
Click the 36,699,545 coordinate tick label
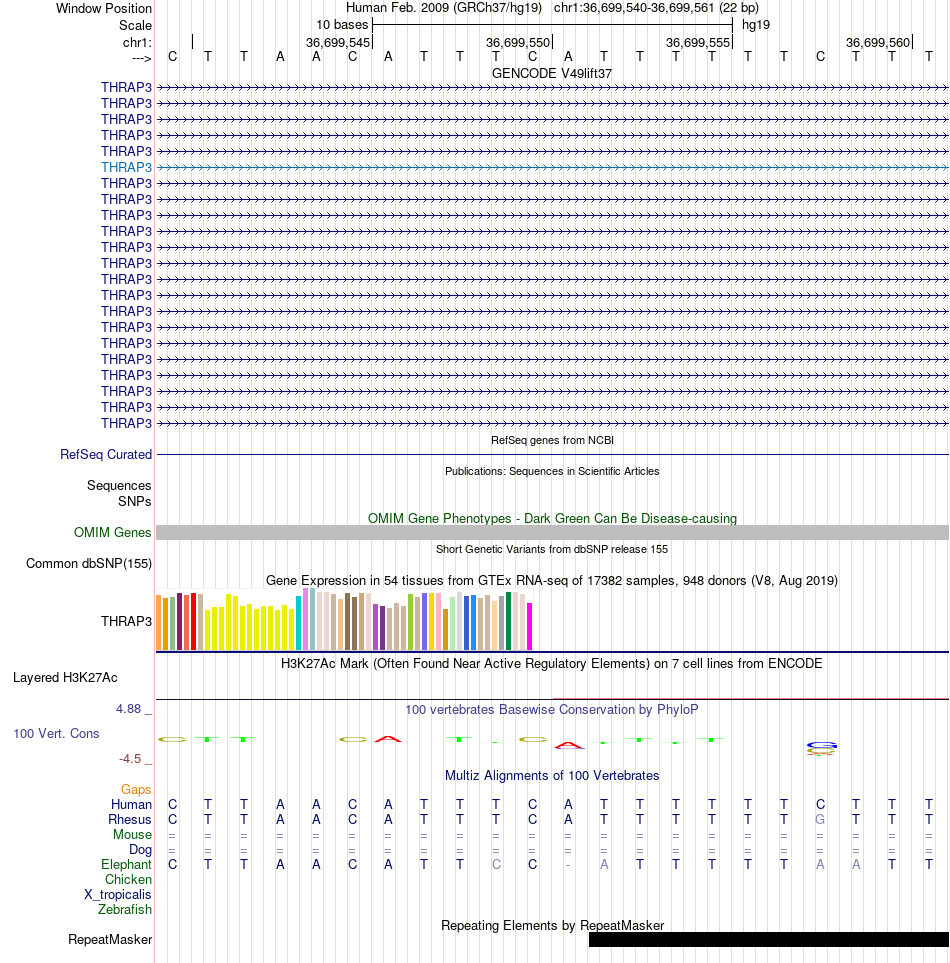pos(338,42)
